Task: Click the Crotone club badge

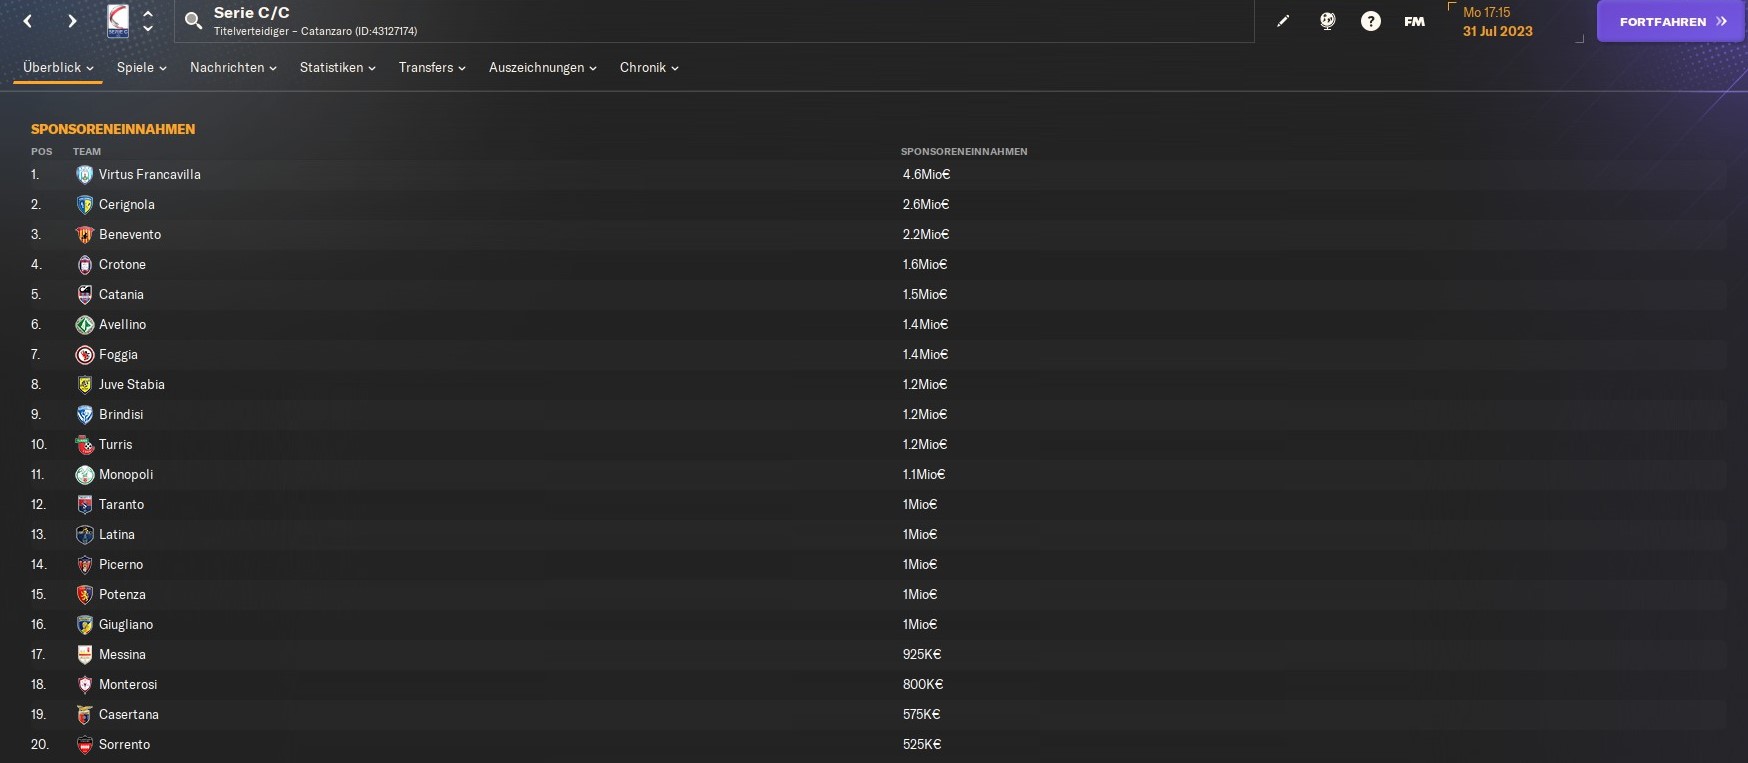Action: click(x=85, y=264)
